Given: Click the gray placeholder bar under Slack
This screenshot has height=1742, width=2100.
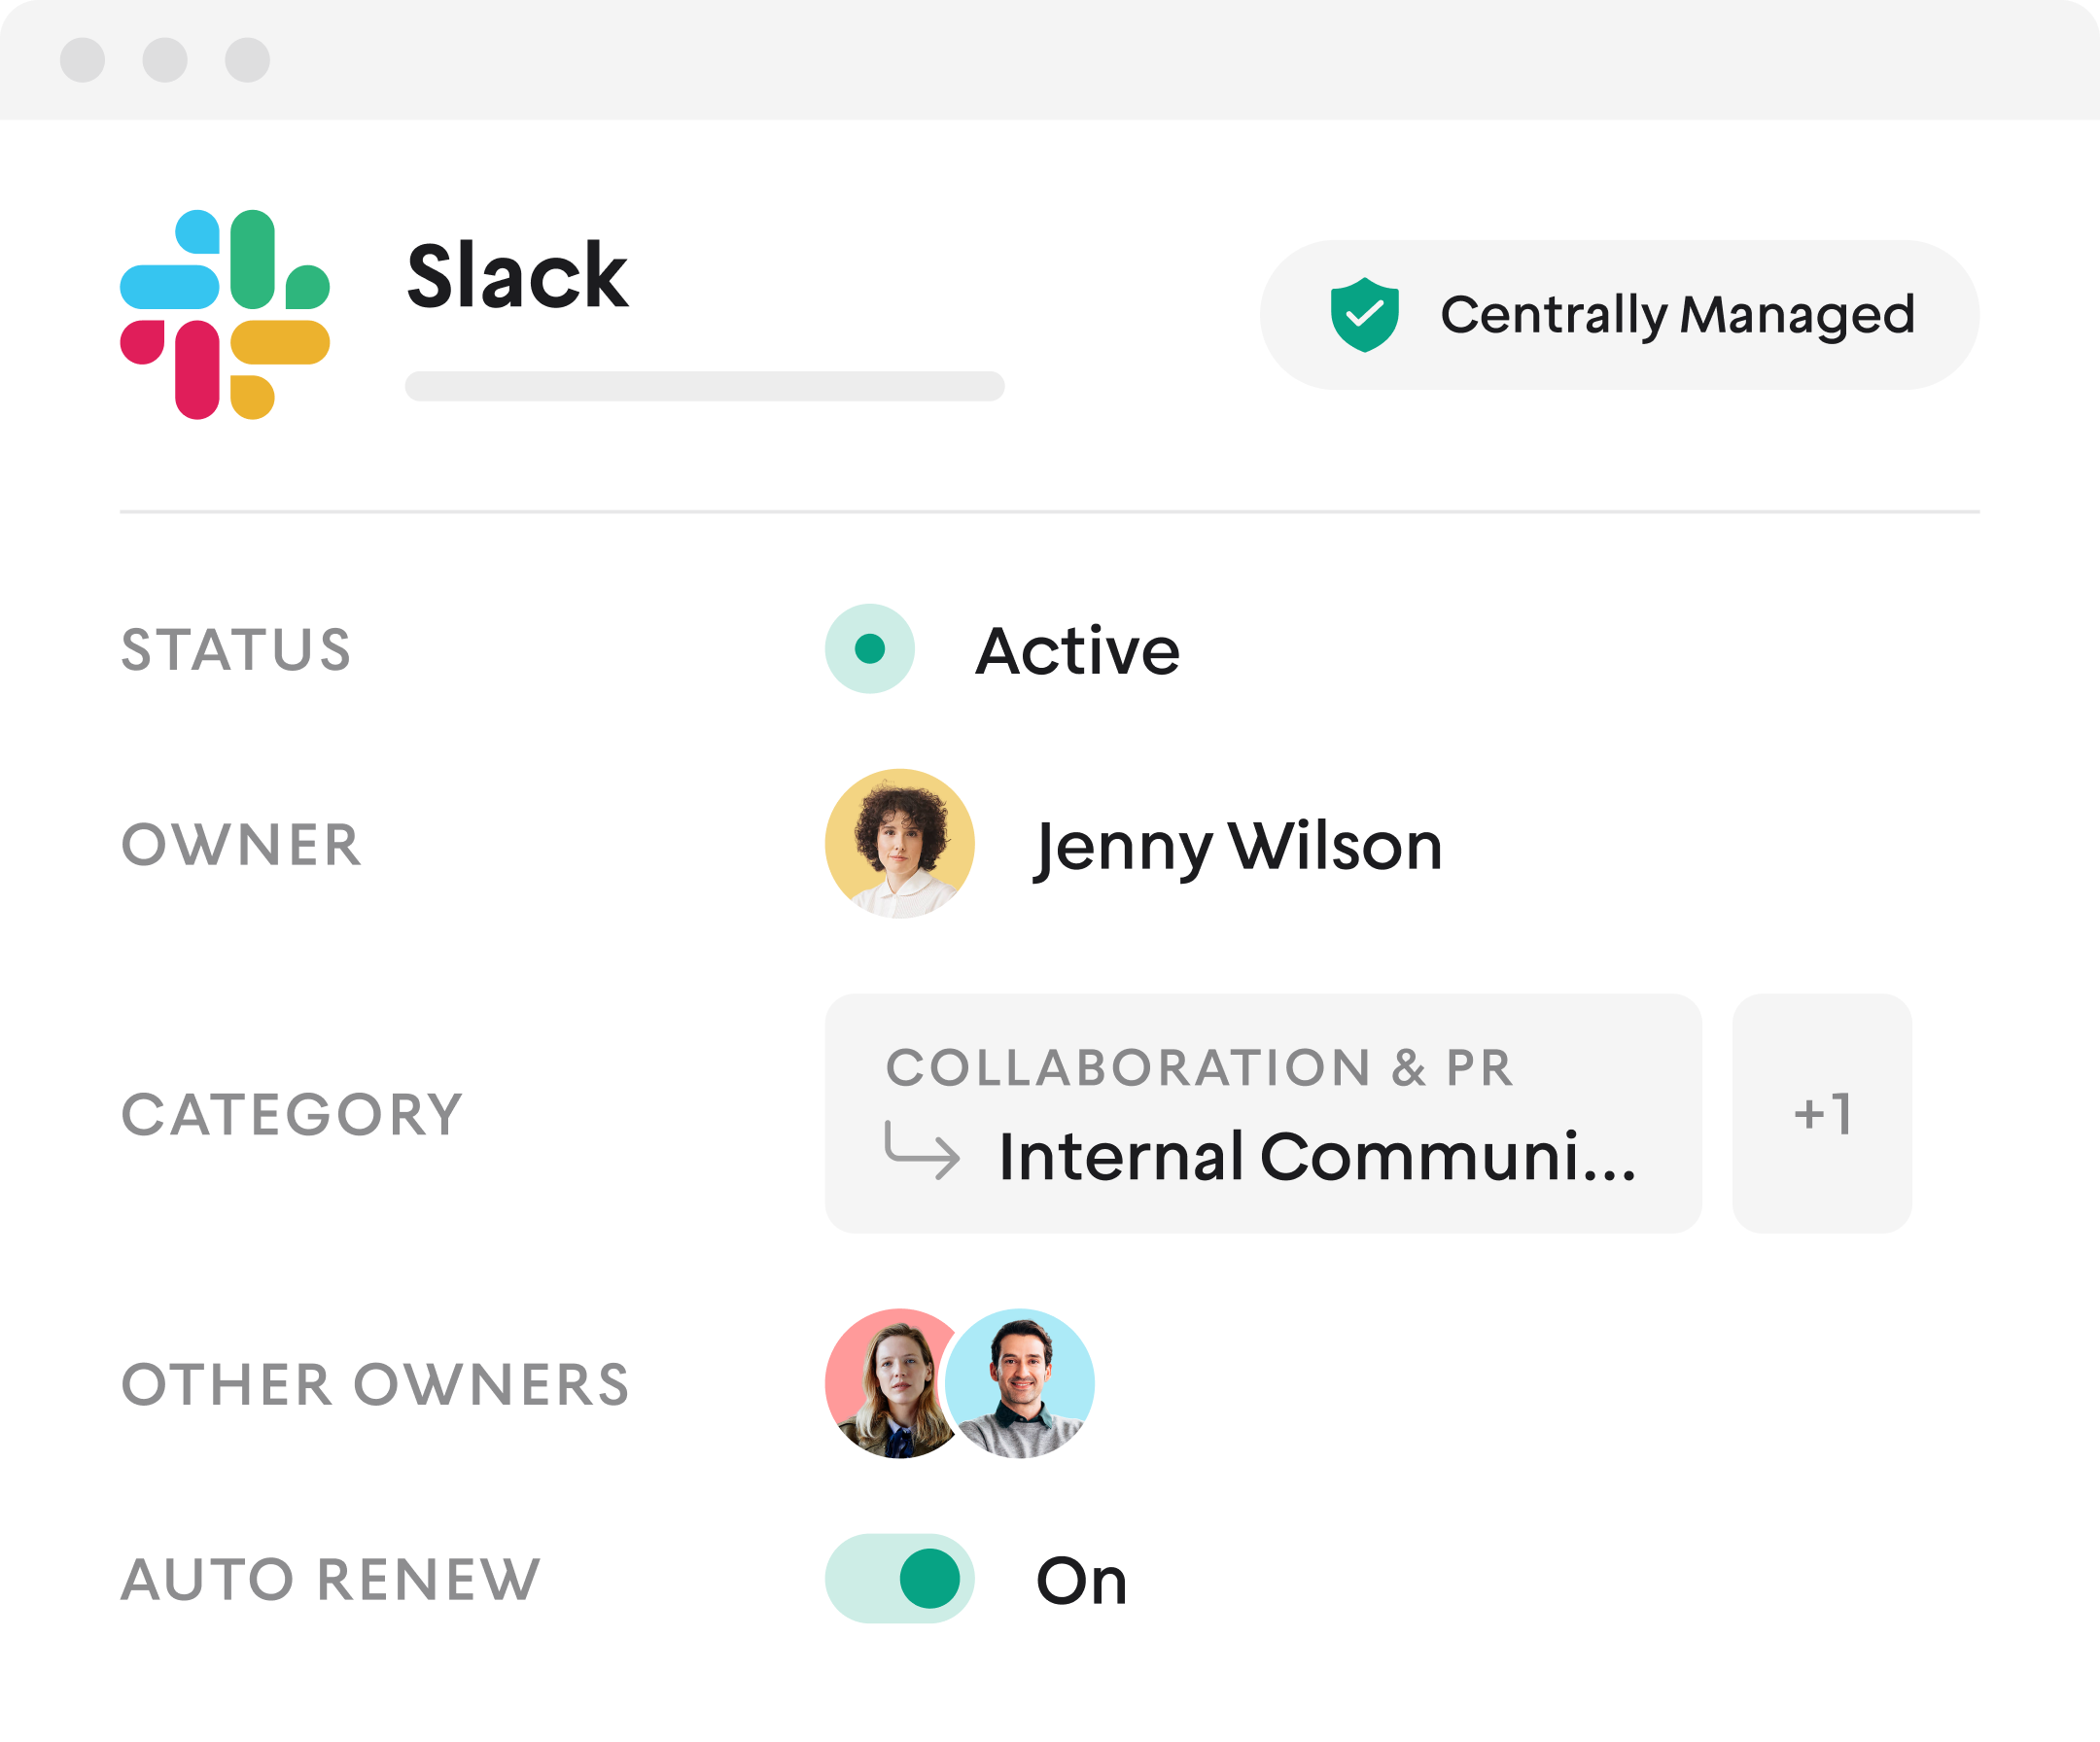Looking at the screenshot, I should pos(704,386).
